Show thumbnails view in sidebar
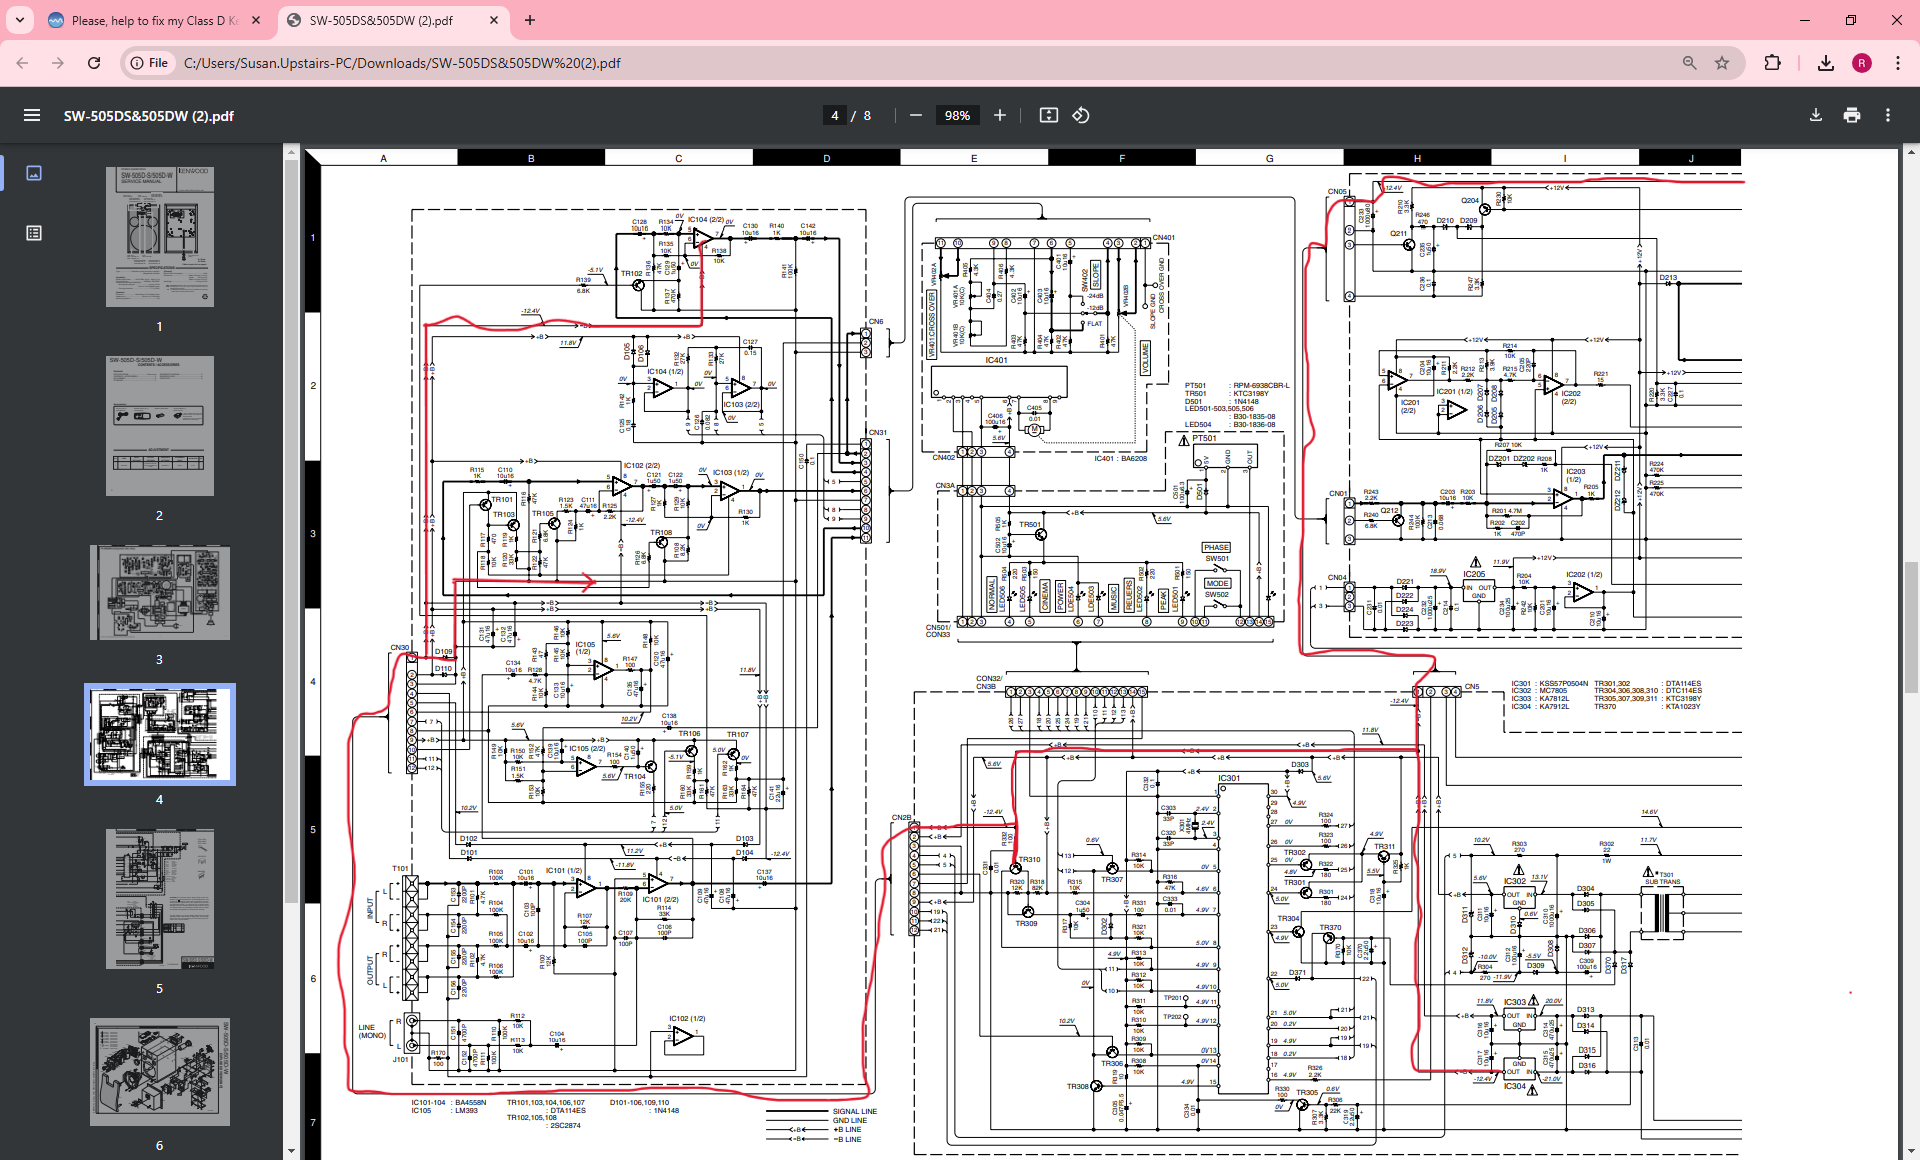Image resolution: width=1920 pixels, height=1160 pixels. pos(34,173)
